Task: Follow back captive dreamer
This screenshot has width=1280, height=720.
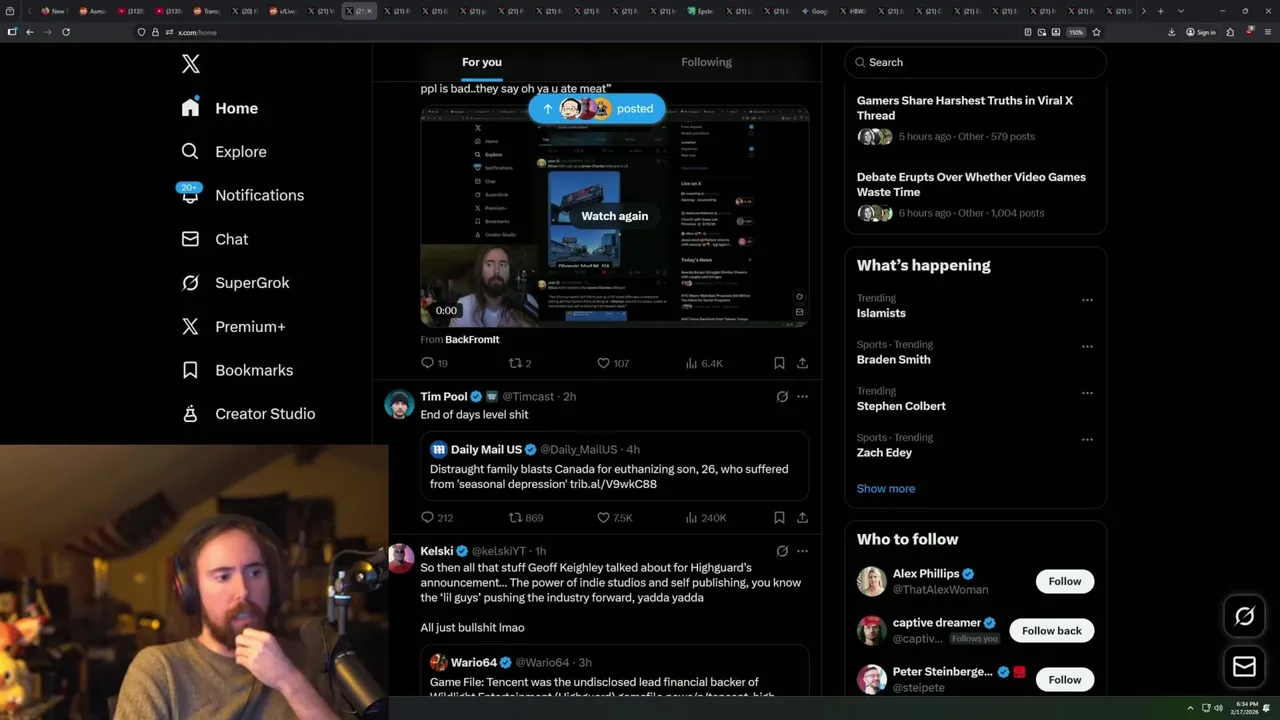Action: [x=1052, y=631]
